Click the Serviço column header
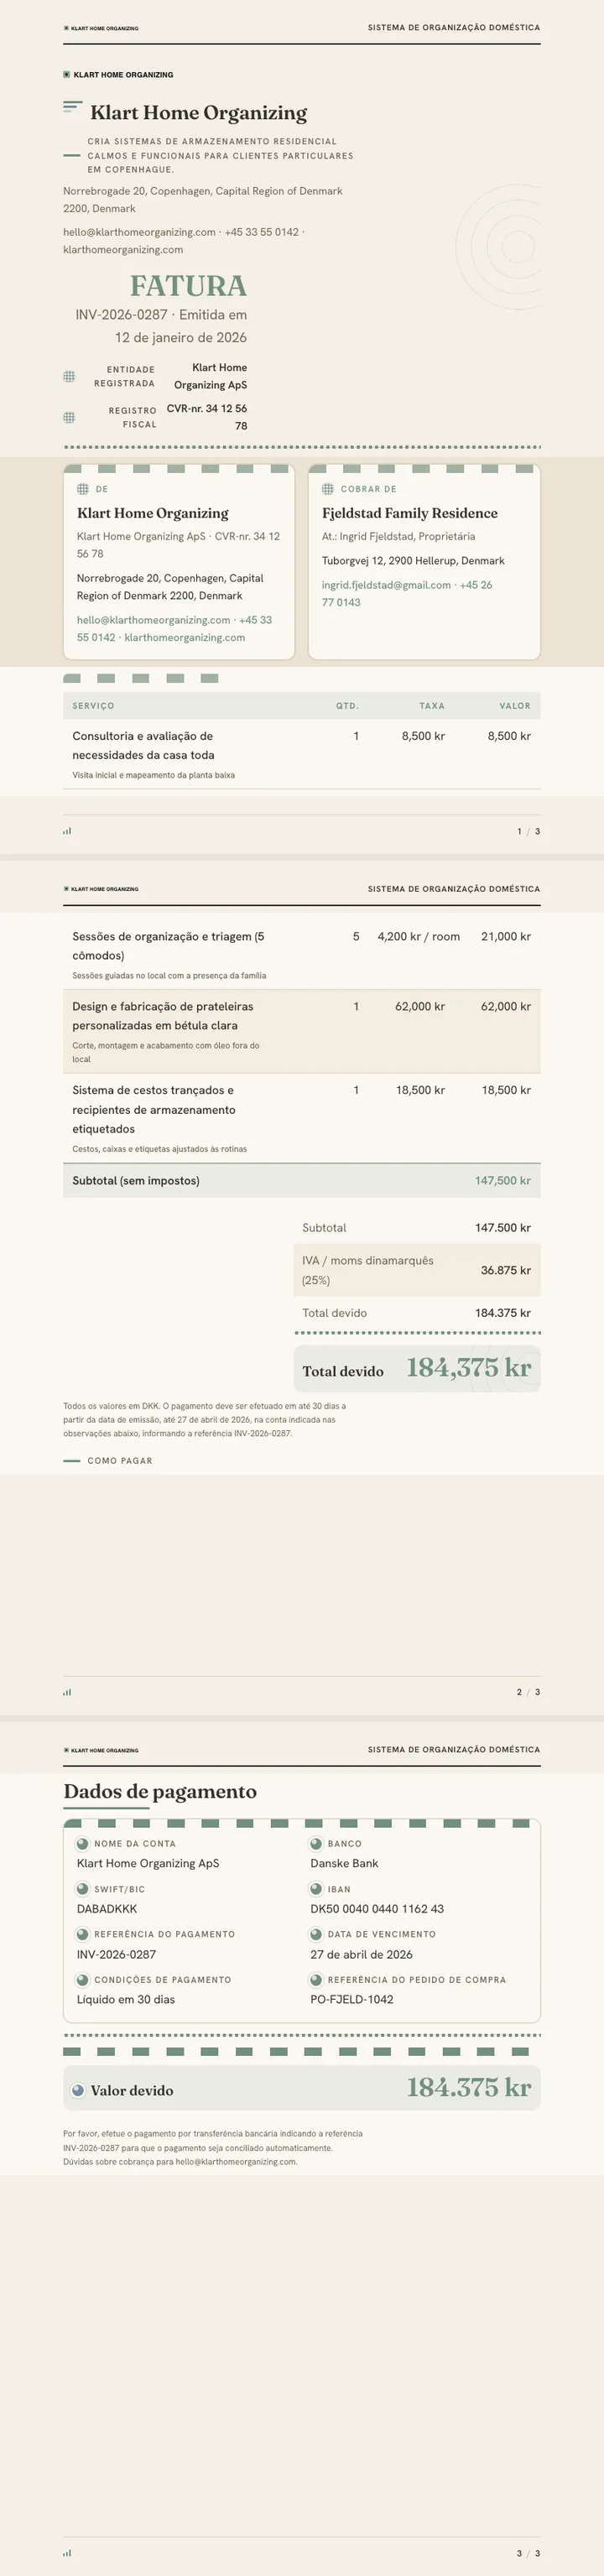 [93, 706]
